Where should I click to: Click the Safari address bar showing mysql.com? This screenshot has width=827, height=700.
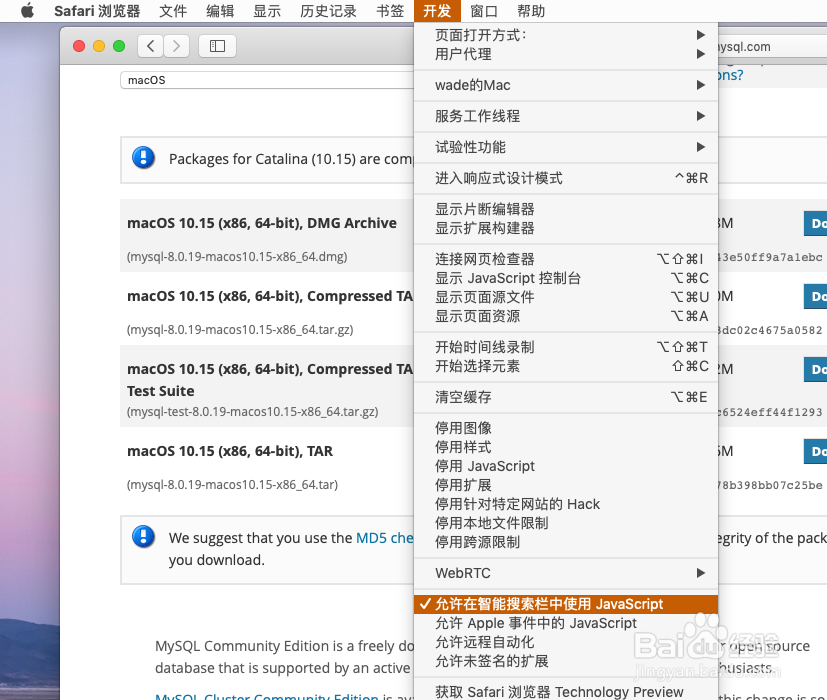(772, 46)
